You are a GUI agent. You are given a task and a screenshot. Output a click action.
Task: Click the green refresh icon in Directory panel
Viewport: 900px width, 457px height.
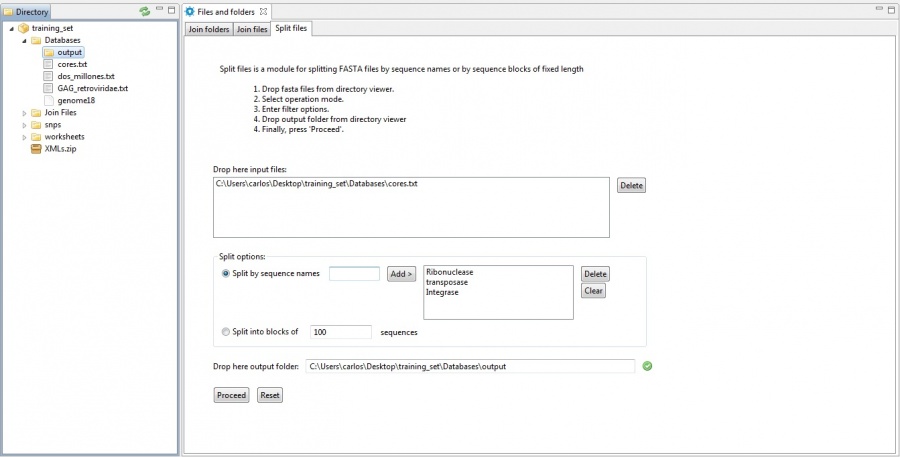[145, 11]
